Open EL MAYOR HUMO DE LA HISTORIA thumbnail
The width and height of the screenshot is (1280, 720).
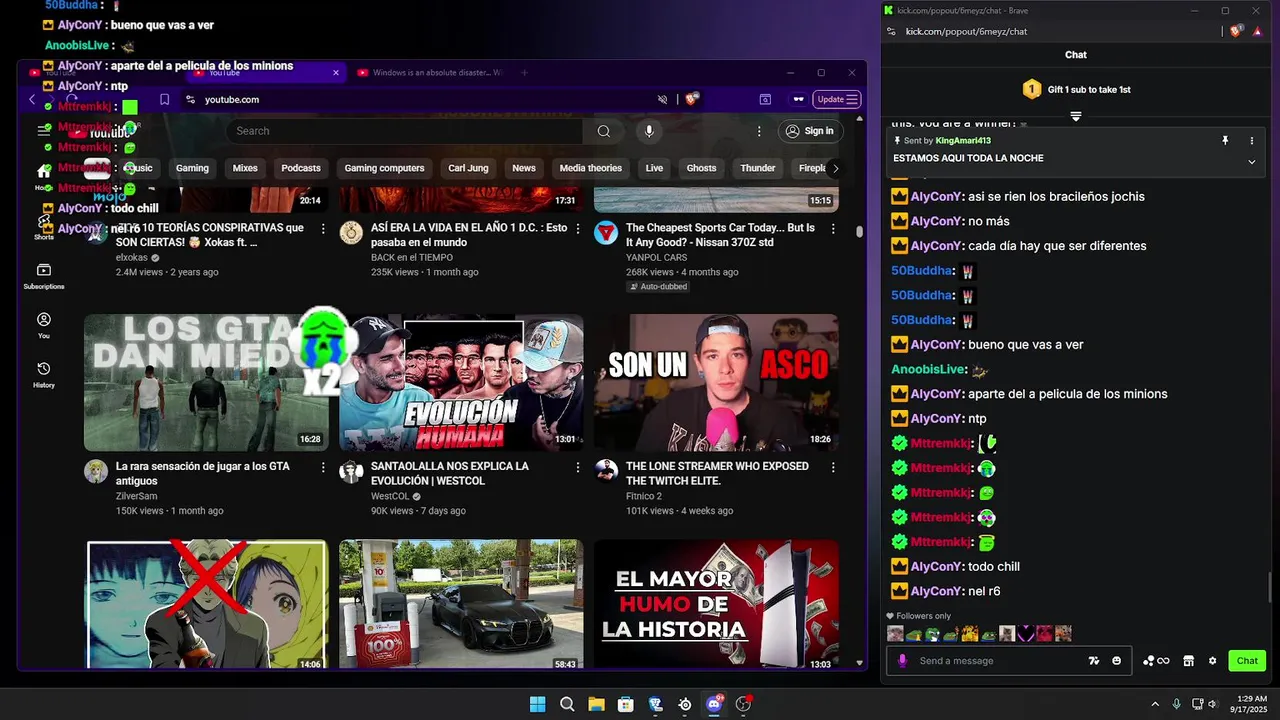[716, 604]
